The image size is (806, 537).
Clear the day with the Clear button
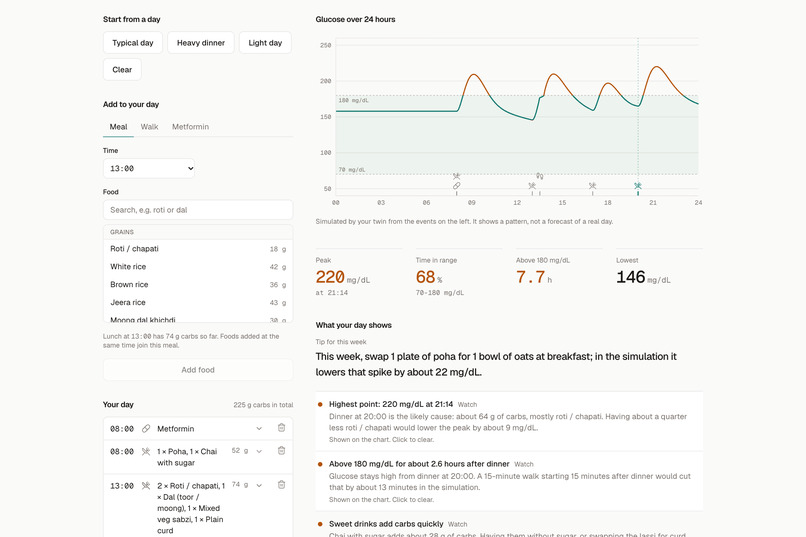[x=122, y=69]
